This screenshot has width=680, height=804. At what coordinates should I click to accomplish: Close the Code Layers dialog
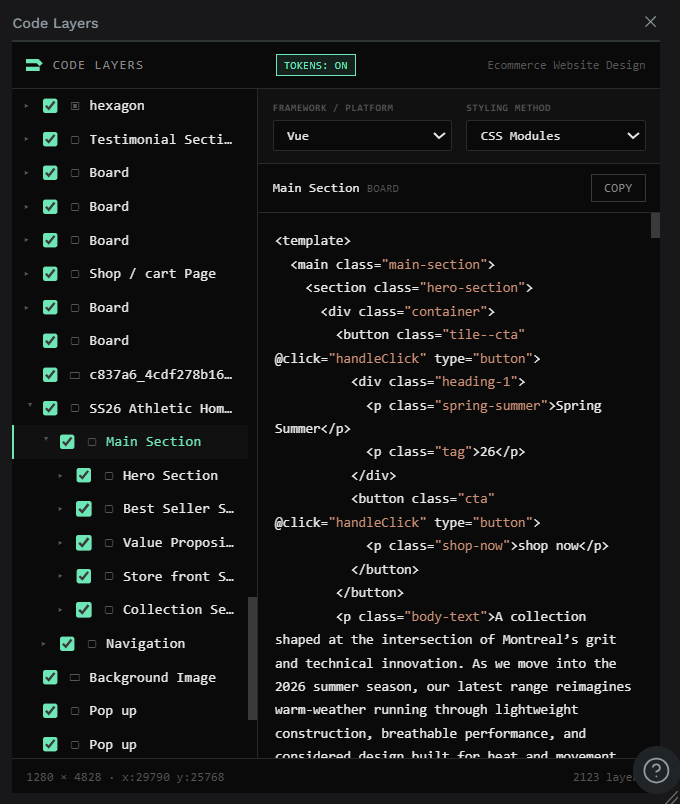[650, 22]
